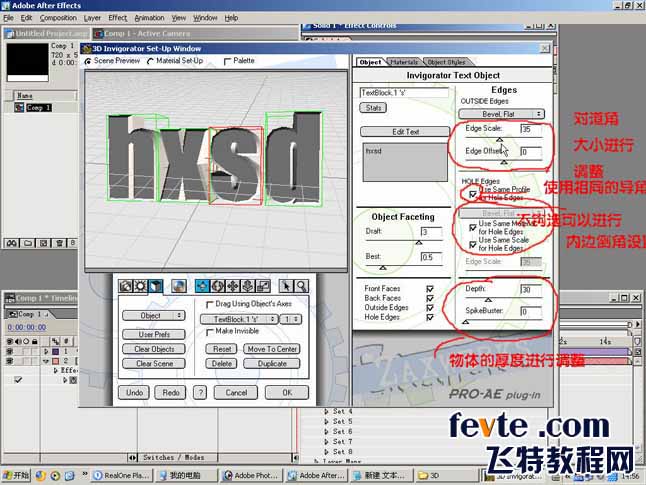
Task: Click the Depth value input field
Action: pyautogui.click(x=531, y=290)
